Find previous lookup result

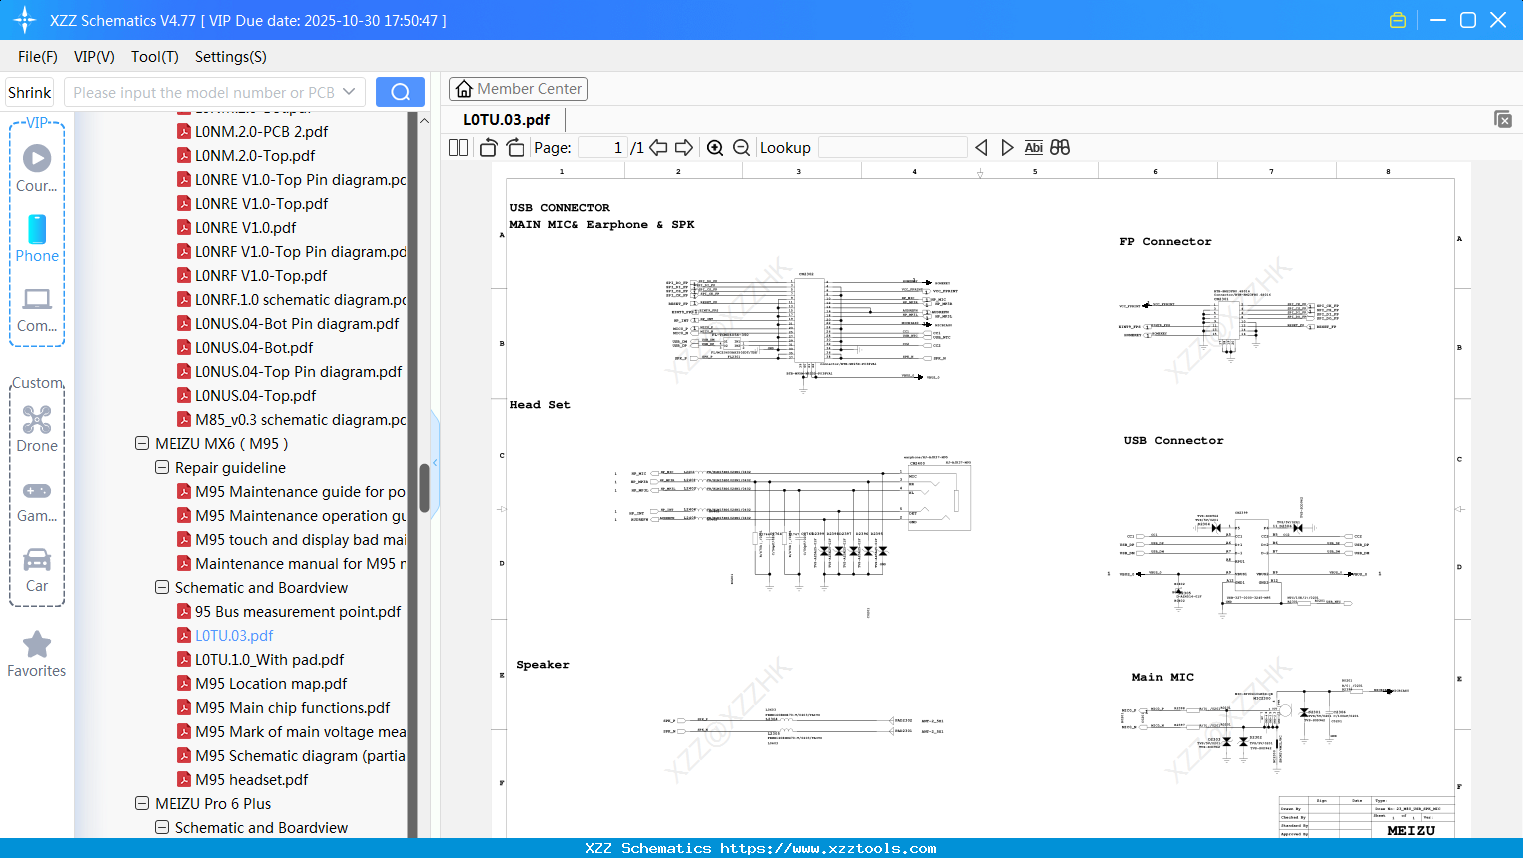point(981,147)
